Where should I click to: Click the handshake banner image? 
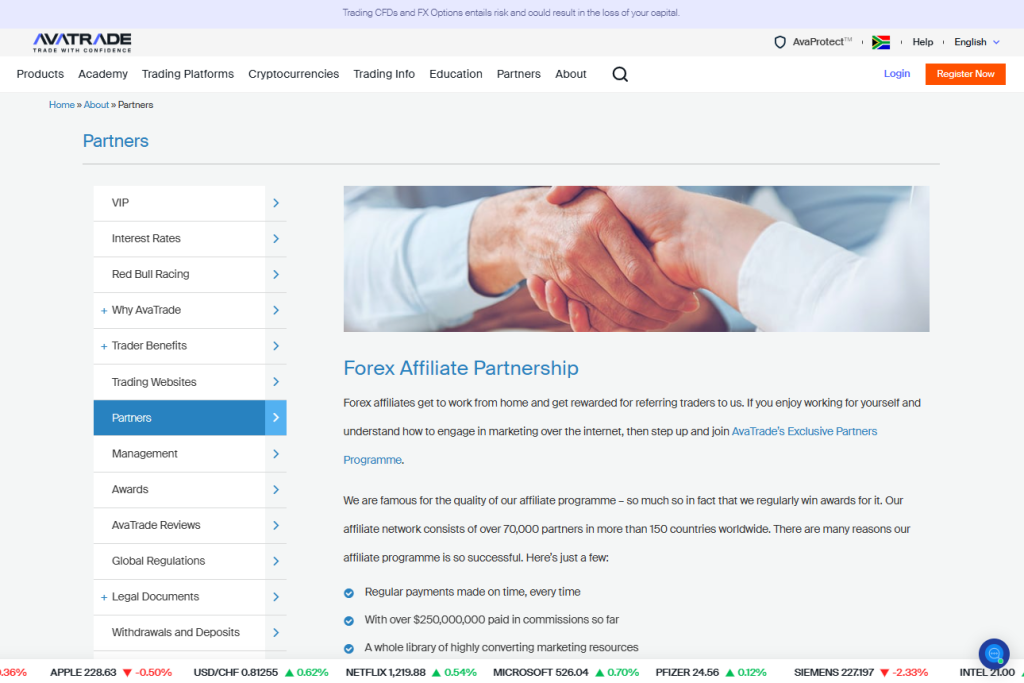[636, 259]
